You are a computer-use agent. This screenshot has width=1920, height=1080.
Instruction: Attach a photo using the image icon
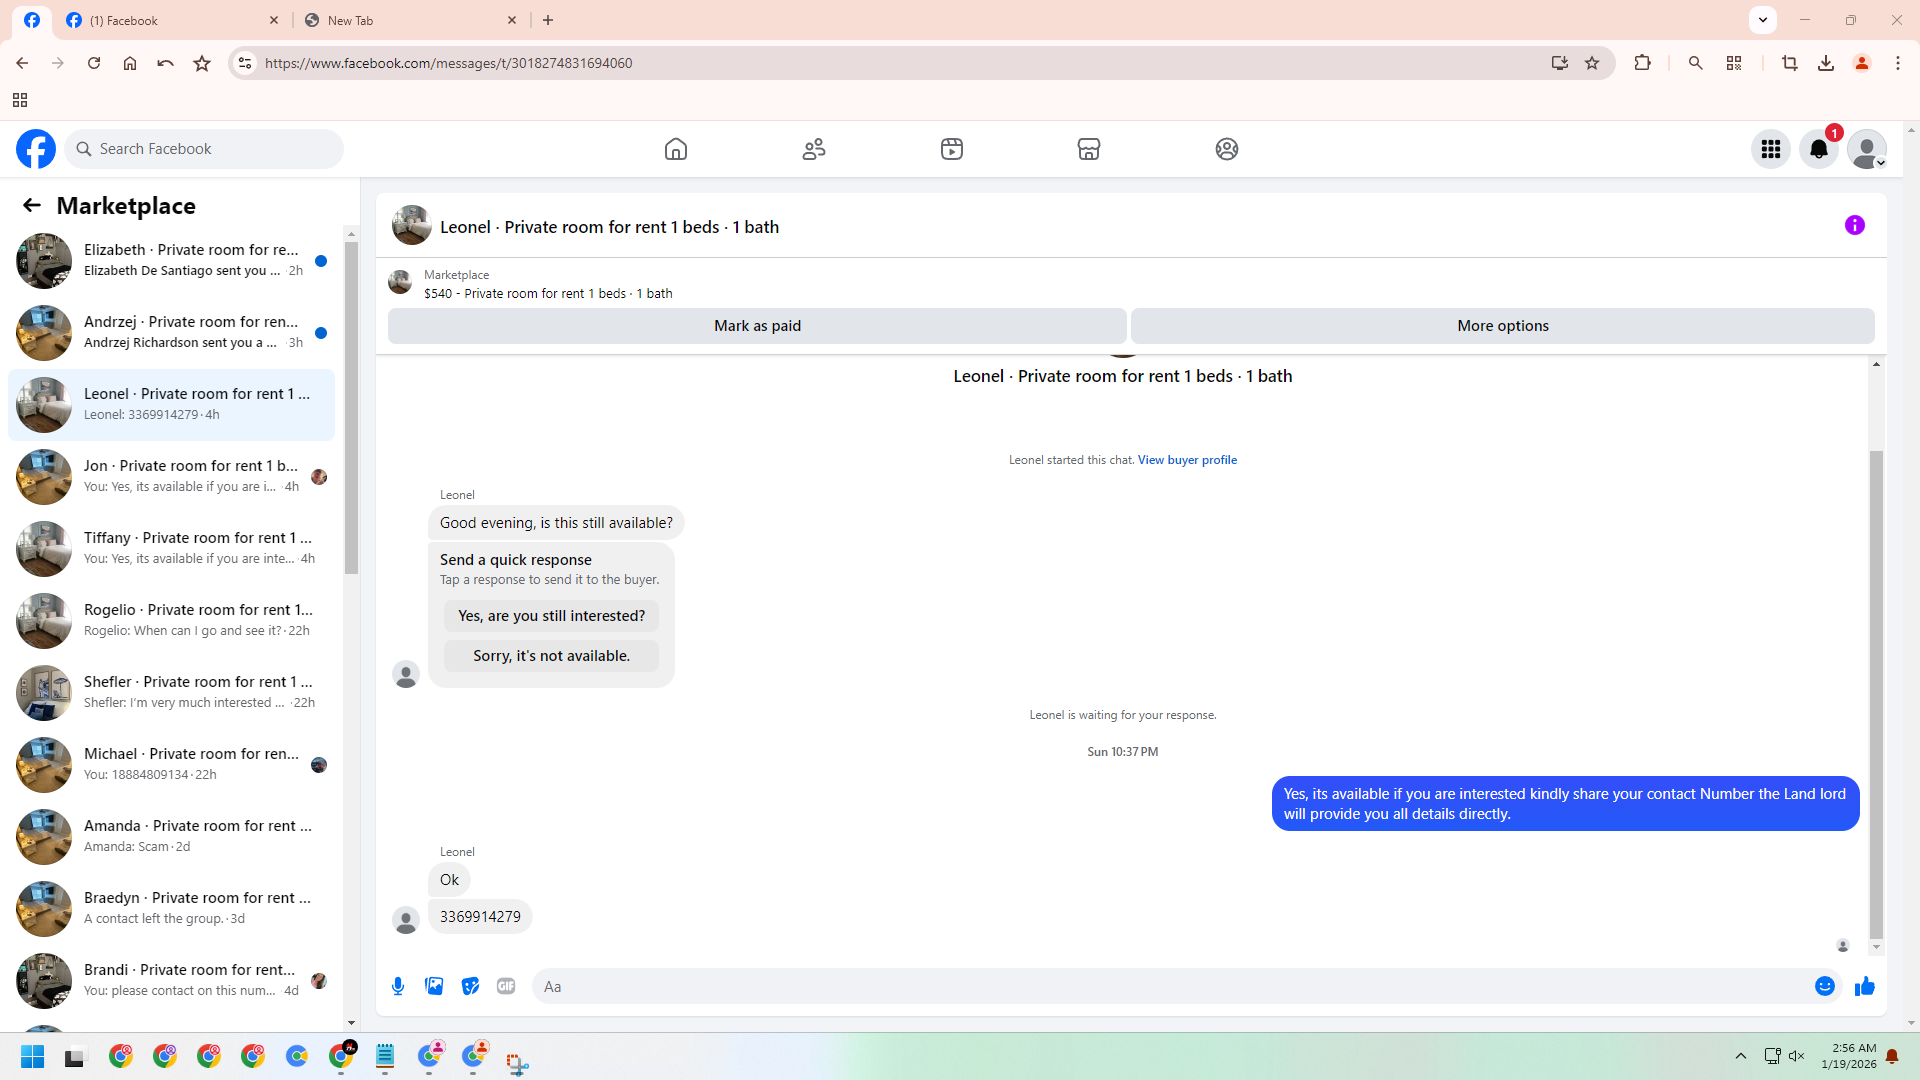pos(434,986)
